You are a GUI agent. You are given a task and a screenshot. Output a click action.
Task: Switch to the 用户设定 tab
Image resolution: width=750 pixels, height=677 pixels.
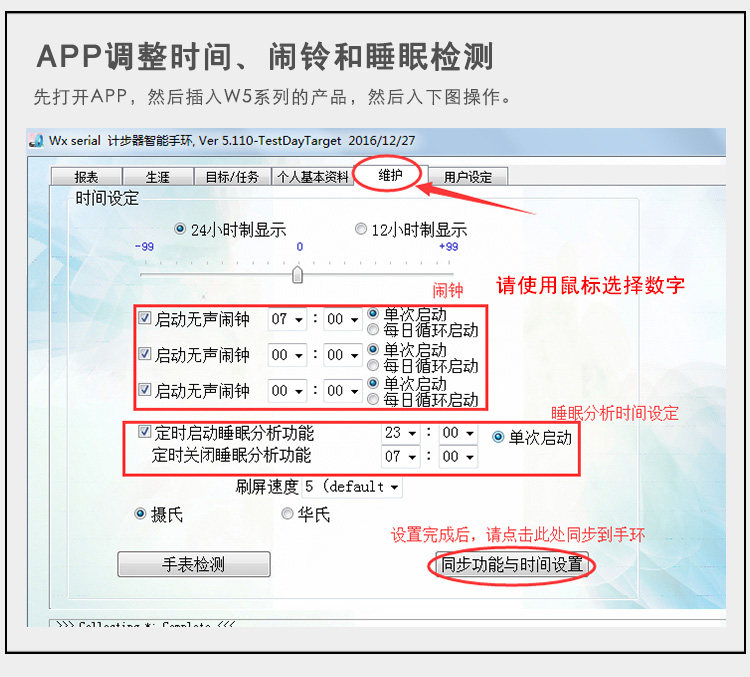click(x=468, y=177)
